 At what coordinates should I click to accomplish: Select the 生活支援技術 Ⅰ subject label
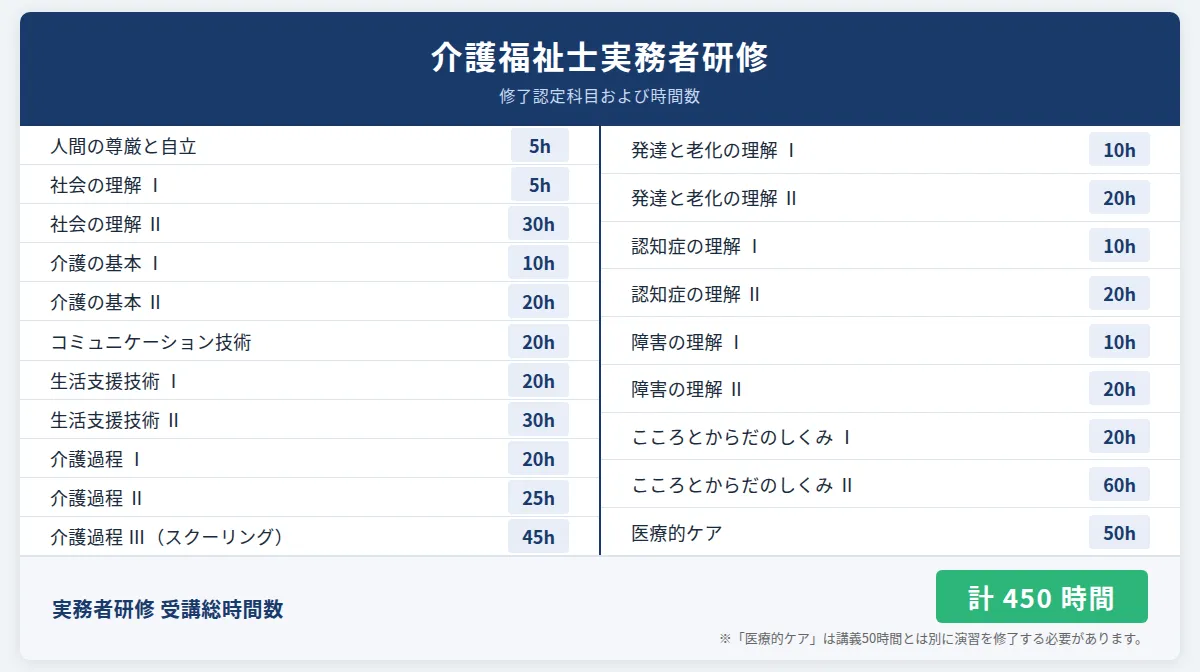[114, 381]
